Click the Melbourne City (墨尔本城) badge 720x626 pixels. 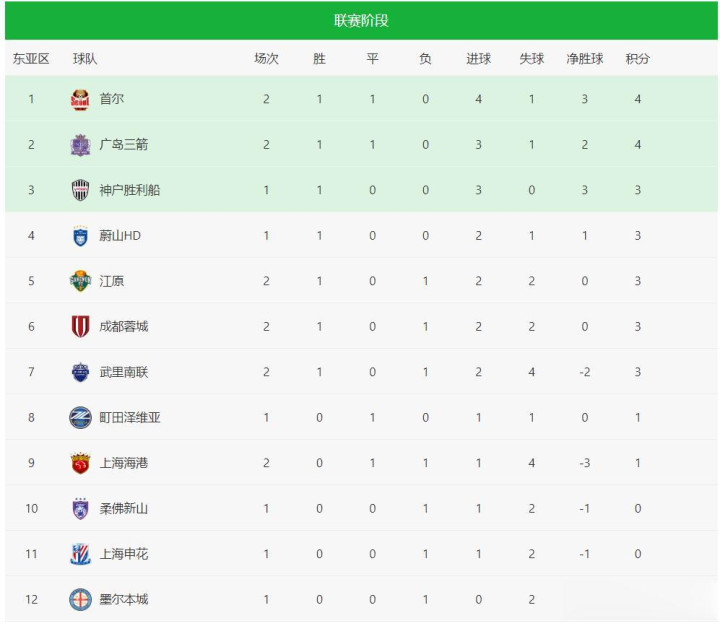pyautogui.click(x=80, y=600)
